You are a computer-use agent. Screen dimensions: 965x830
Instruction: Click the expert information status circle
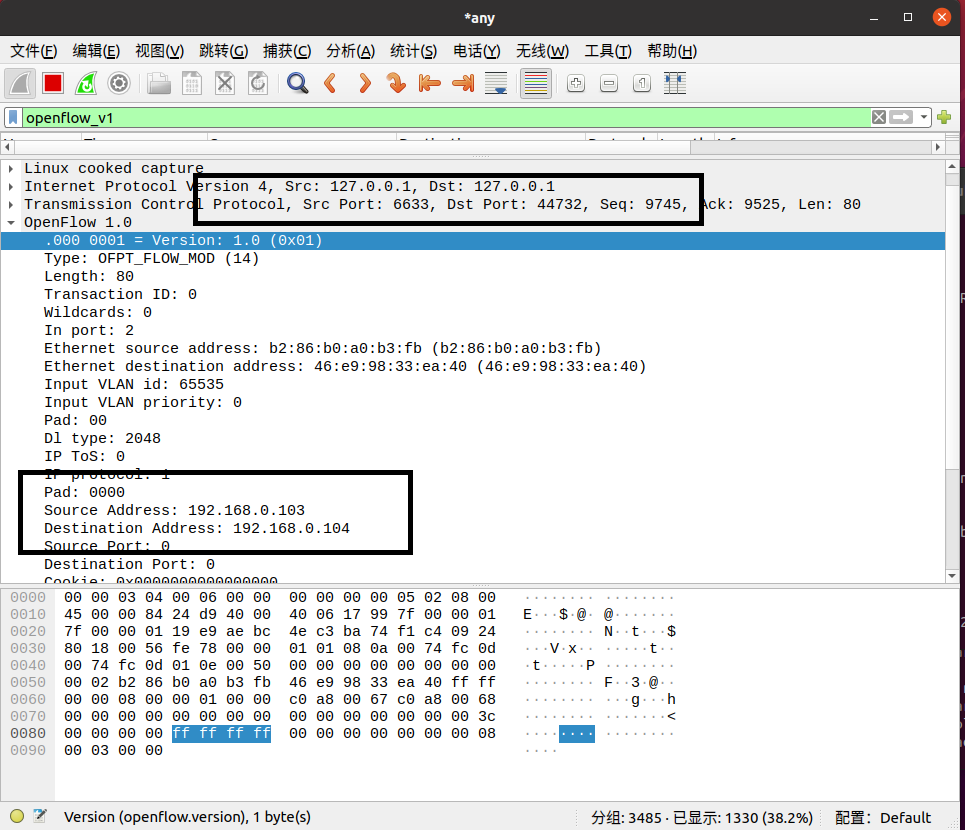pos(17,816)
